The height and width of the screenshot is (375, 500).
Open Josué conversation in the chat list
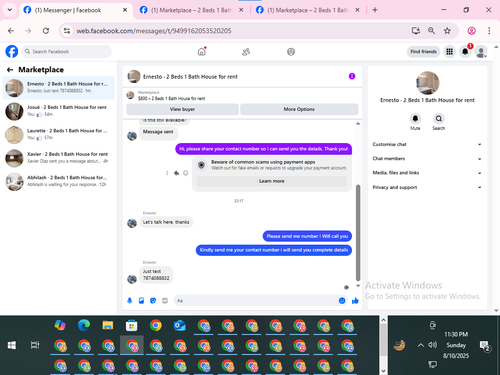tap(59, 111)
